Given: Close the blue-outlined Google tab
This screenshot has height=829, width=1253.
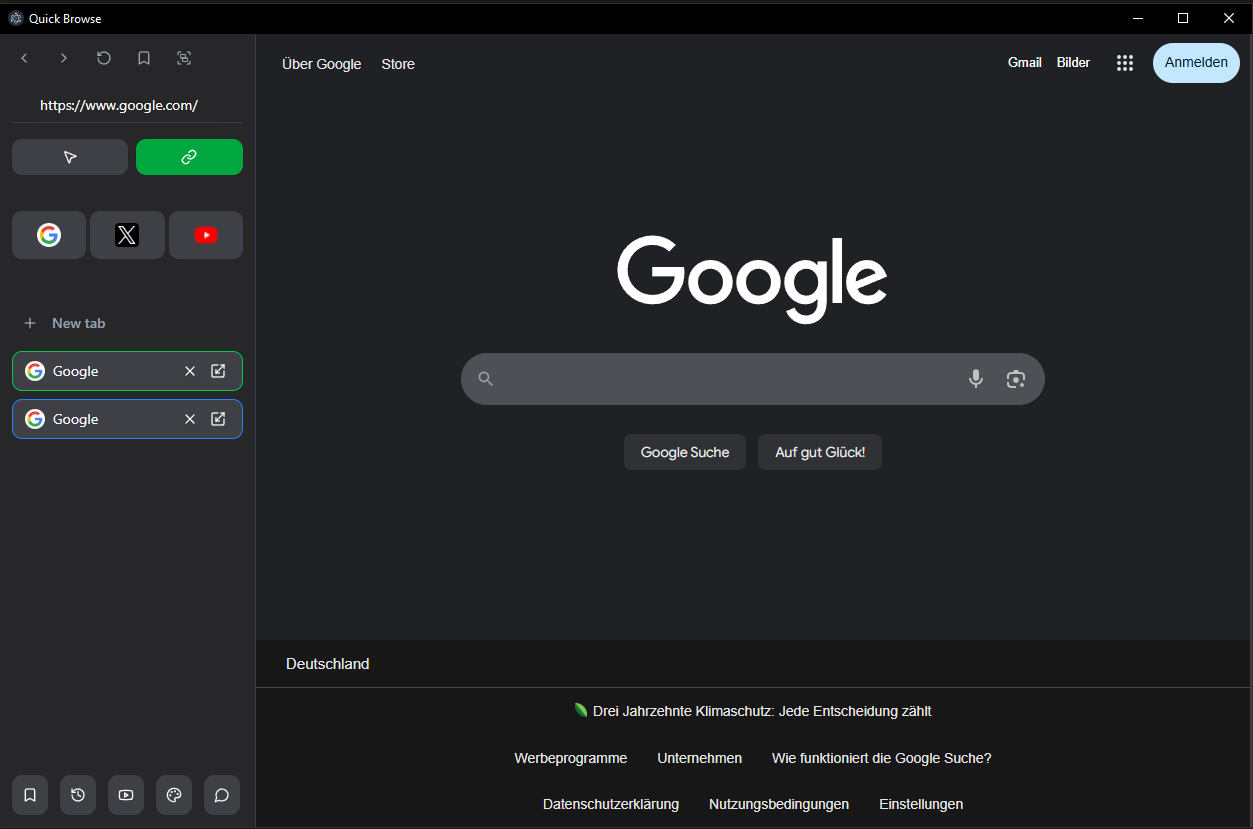Looking at the screenshot, I should tap(190, 419).
